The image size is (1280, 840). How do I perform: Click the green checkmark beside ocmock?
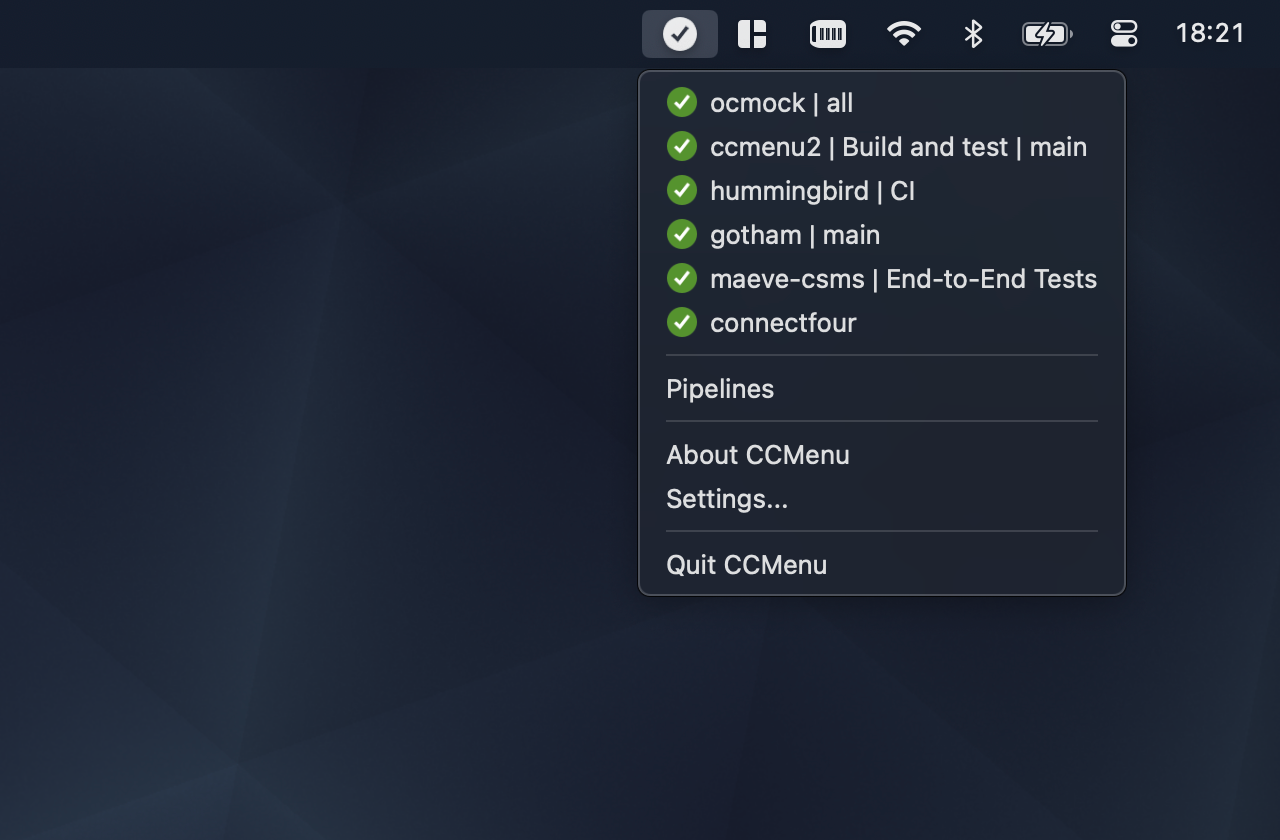(x=681, y=101)
